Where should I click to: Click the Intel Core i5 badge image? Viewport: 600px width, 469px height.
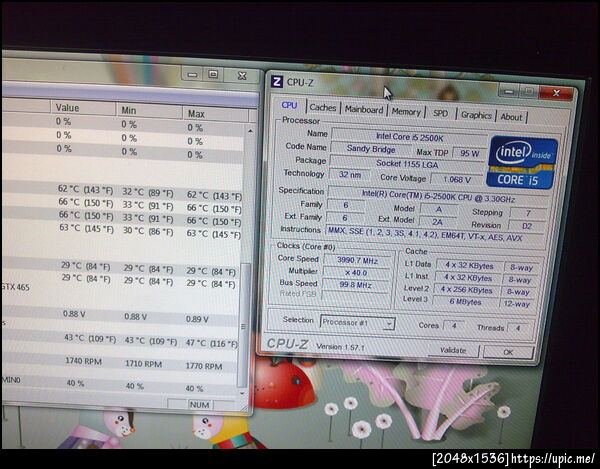click(522, 162)
